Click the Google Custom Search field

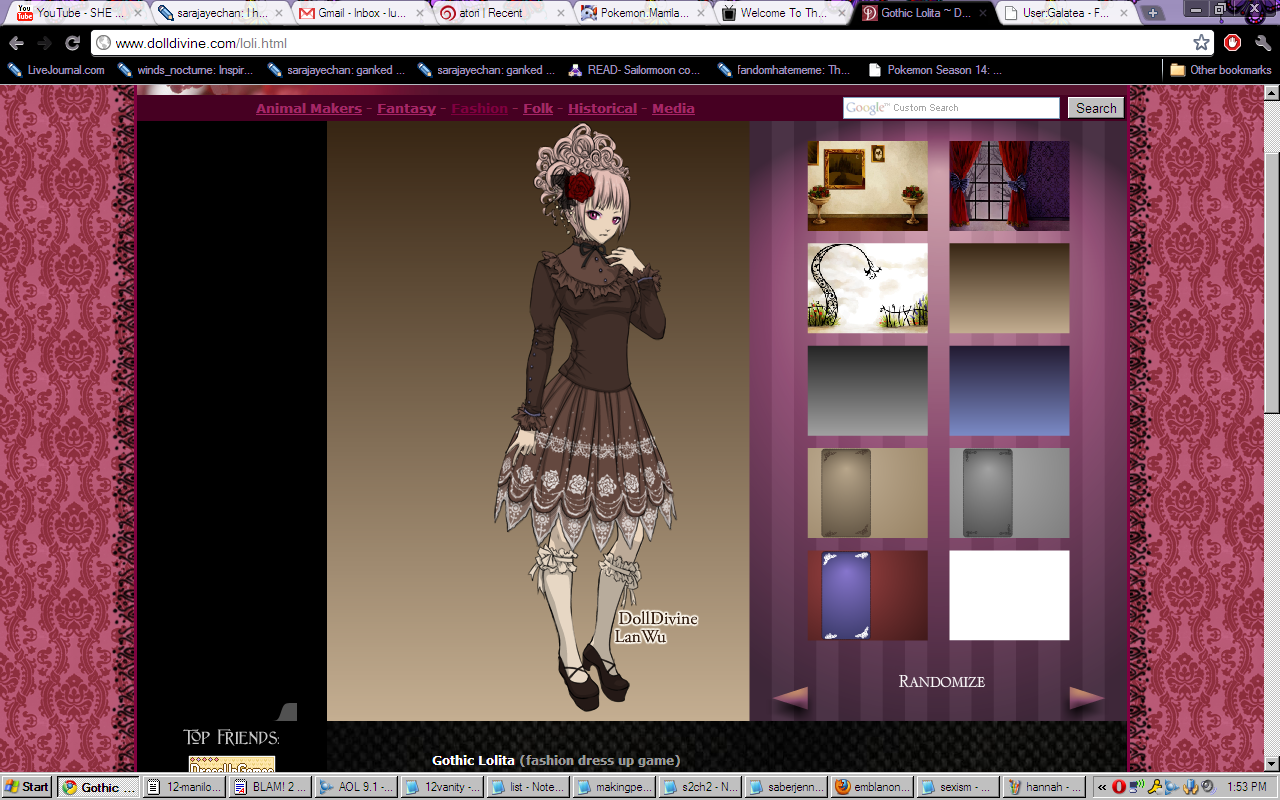pyautogui.click(x=950, y=108)
